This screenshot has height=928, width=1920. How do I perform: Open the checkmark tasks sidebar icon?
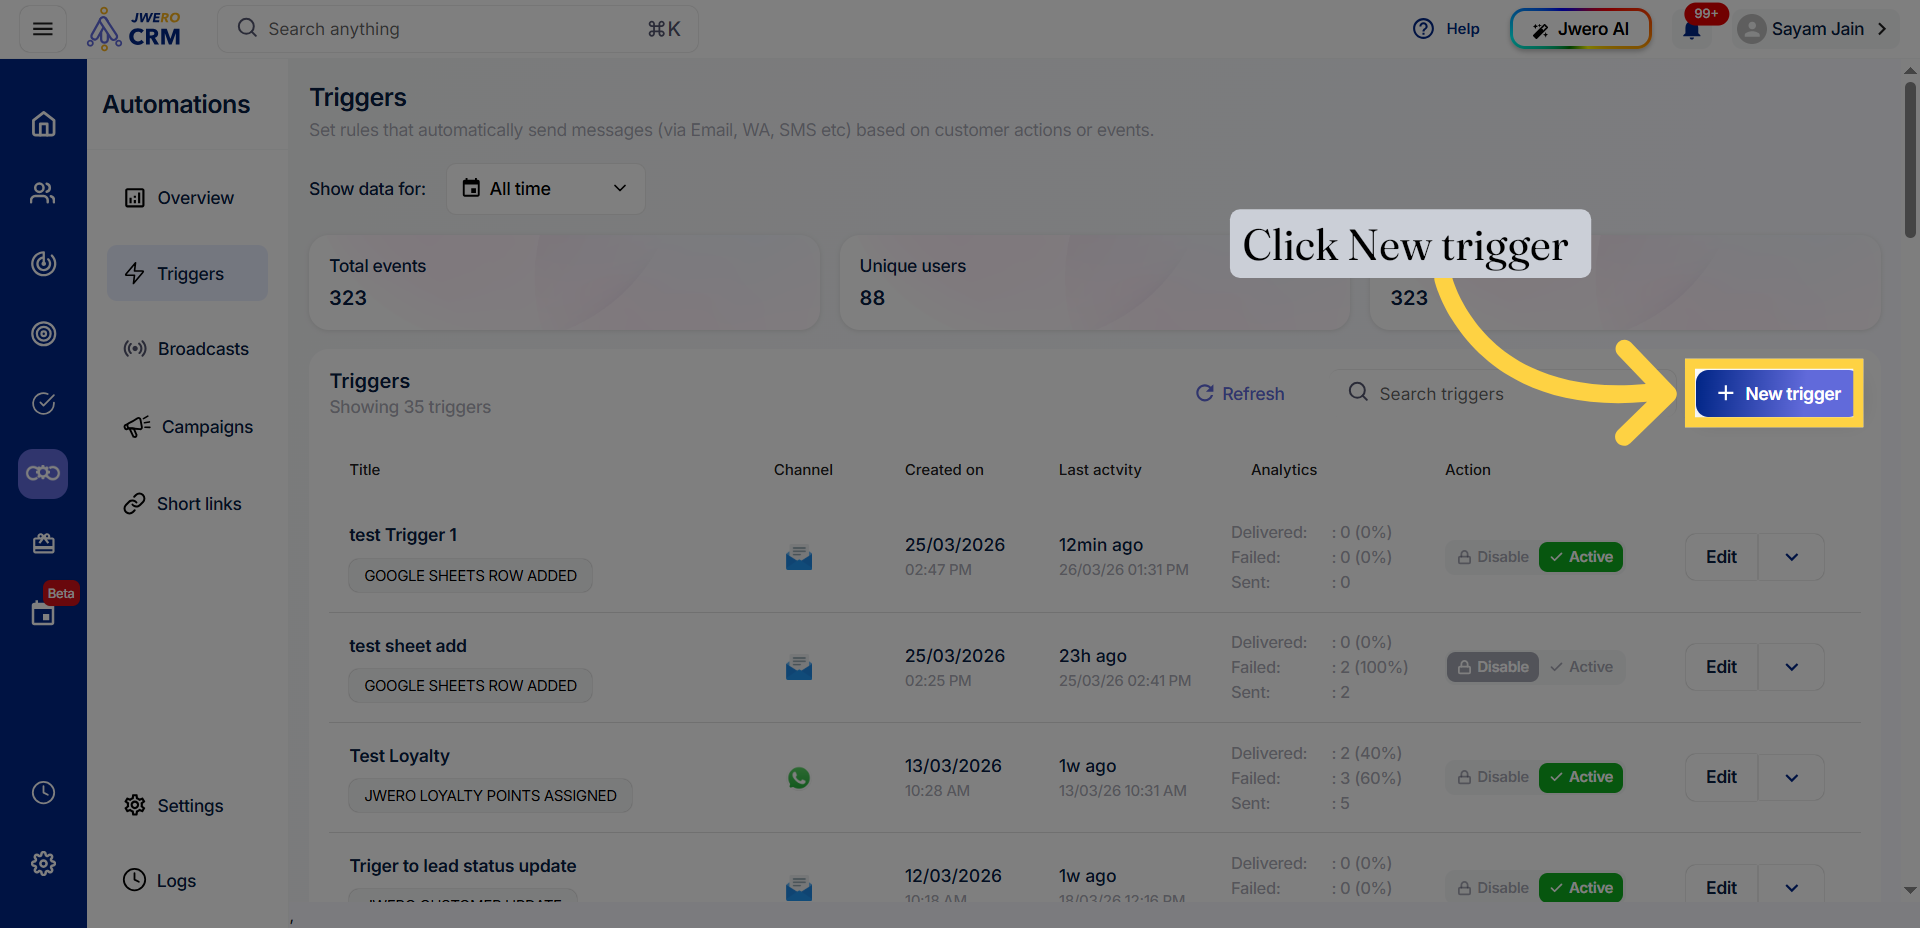pos(43,404)
